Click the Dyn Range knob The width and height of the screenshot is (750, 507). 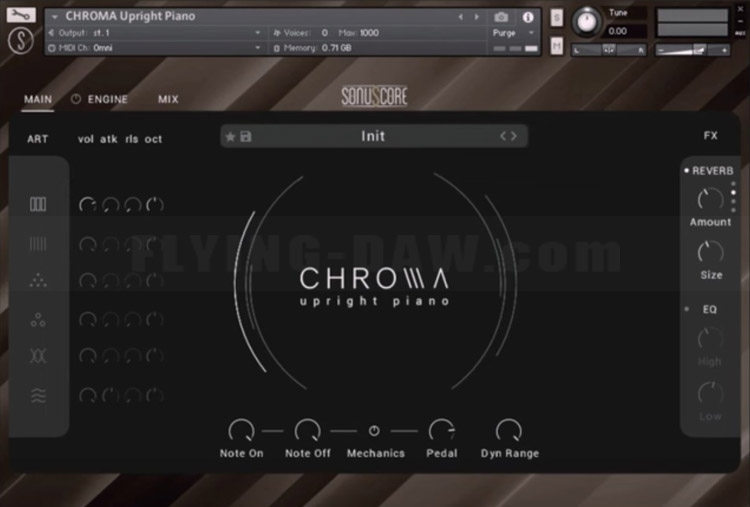click(x=509, y=430)
